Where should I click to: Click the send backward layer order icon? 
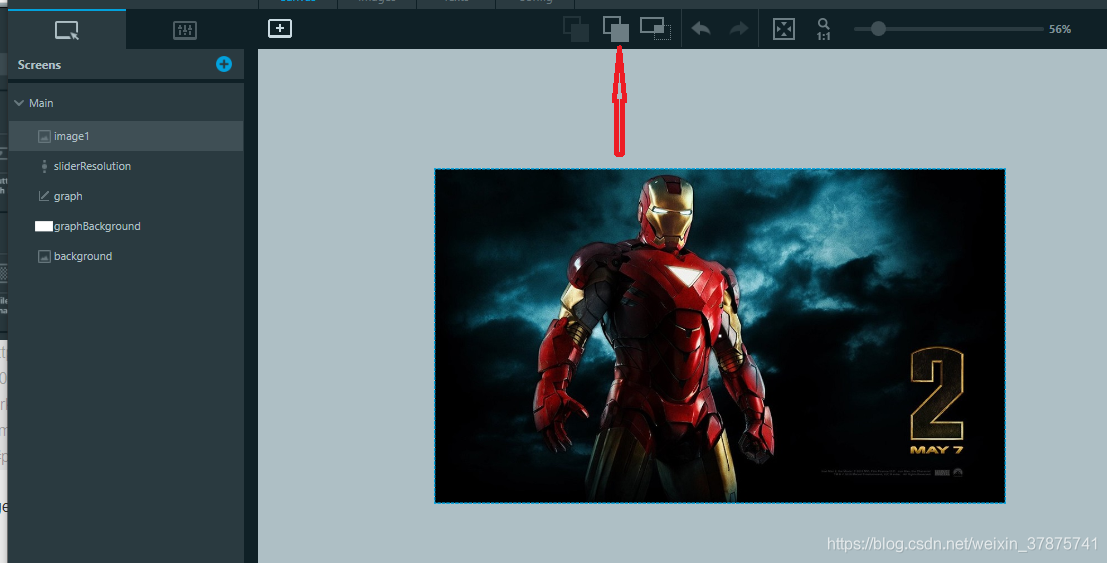(x=616, y=29)
